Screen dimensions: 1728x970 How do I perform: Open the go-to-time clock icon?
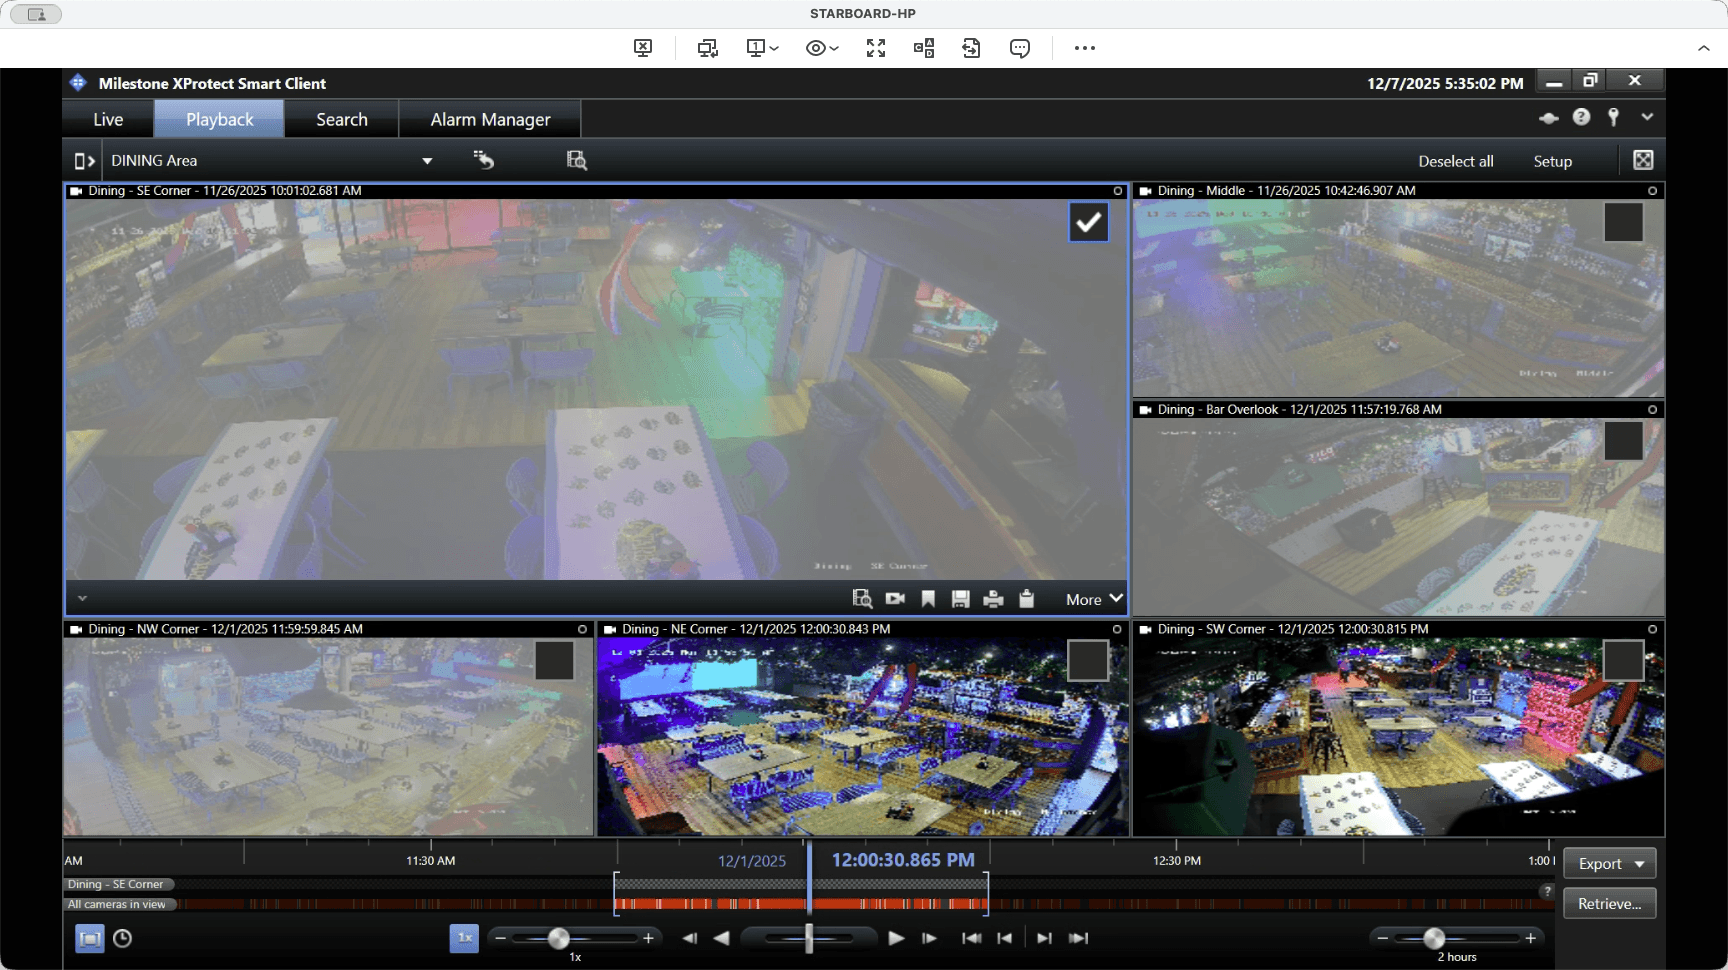click(x=122, y=938)
